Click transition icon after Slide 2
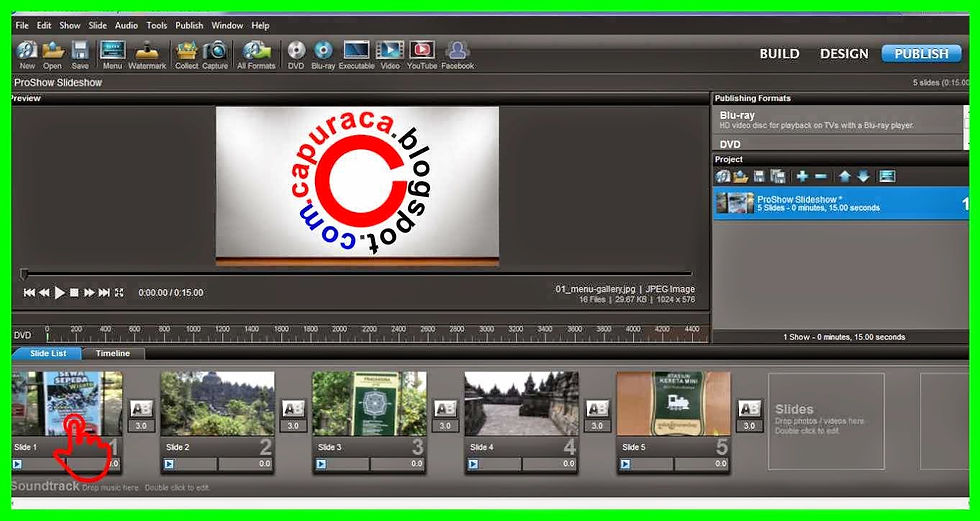The height and width of the screenshot is (521, 980). (293, 409)
